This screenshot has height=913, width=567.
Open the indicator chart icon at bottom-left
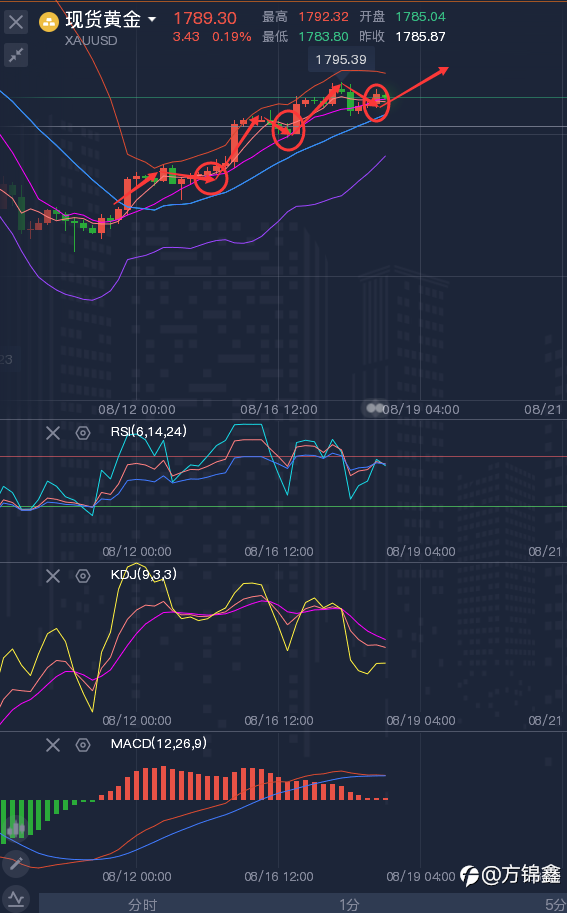coord(16,899)
